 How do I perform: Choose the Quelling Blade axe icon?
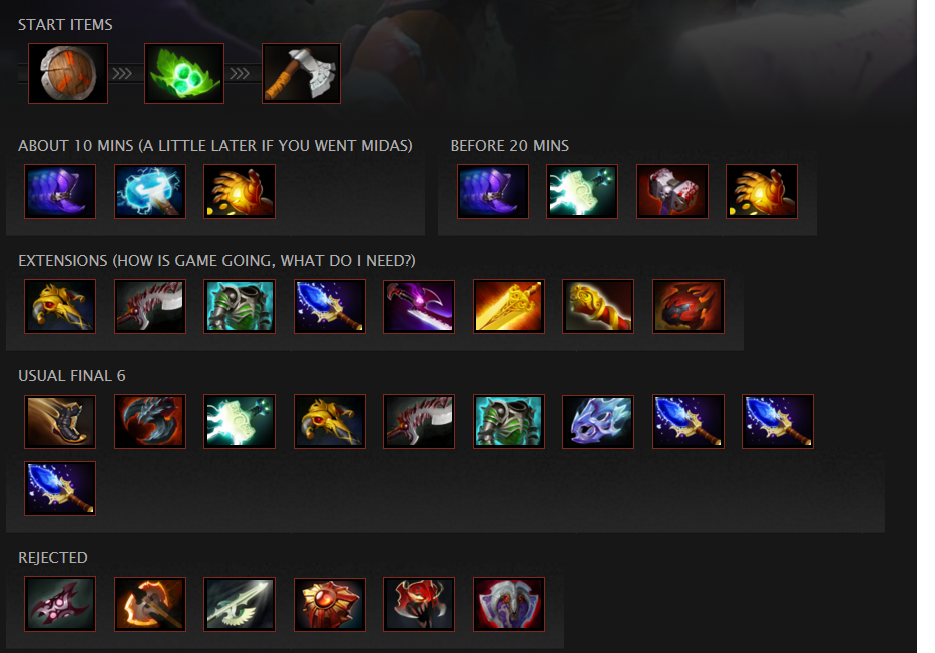(x=302, y=73)
